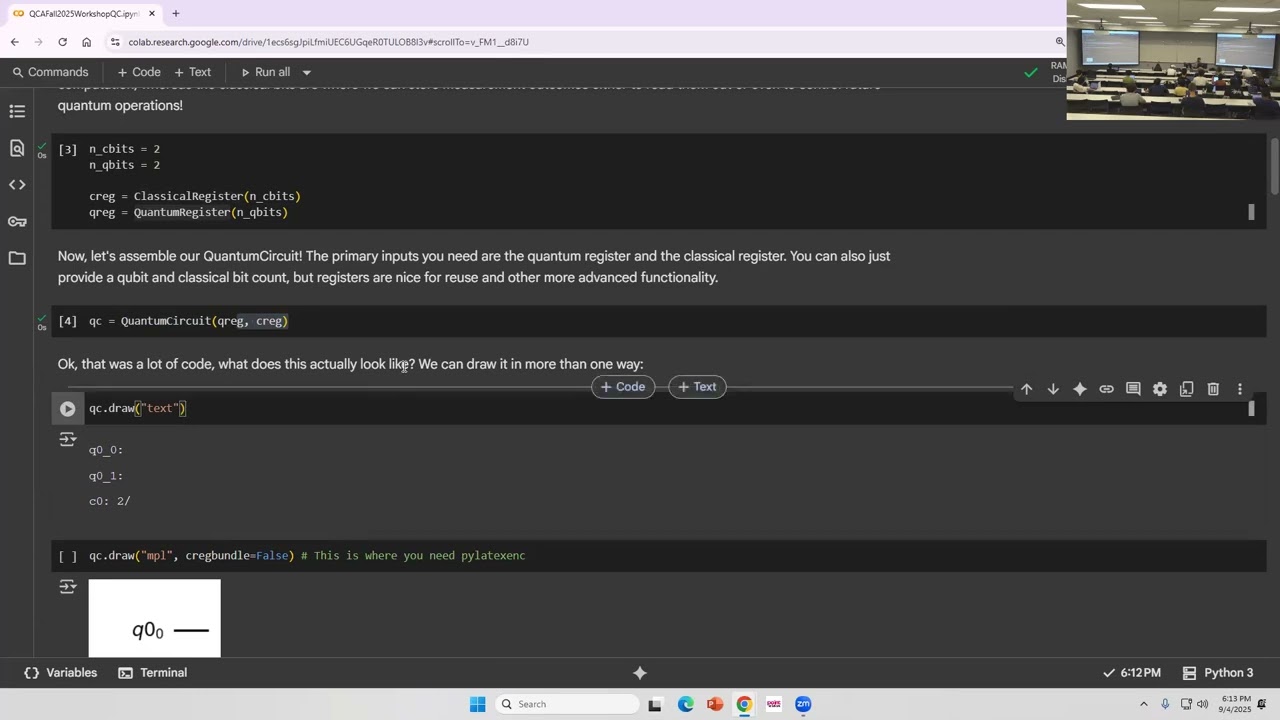Open the cell editor settings gear

click(1159, 389)
